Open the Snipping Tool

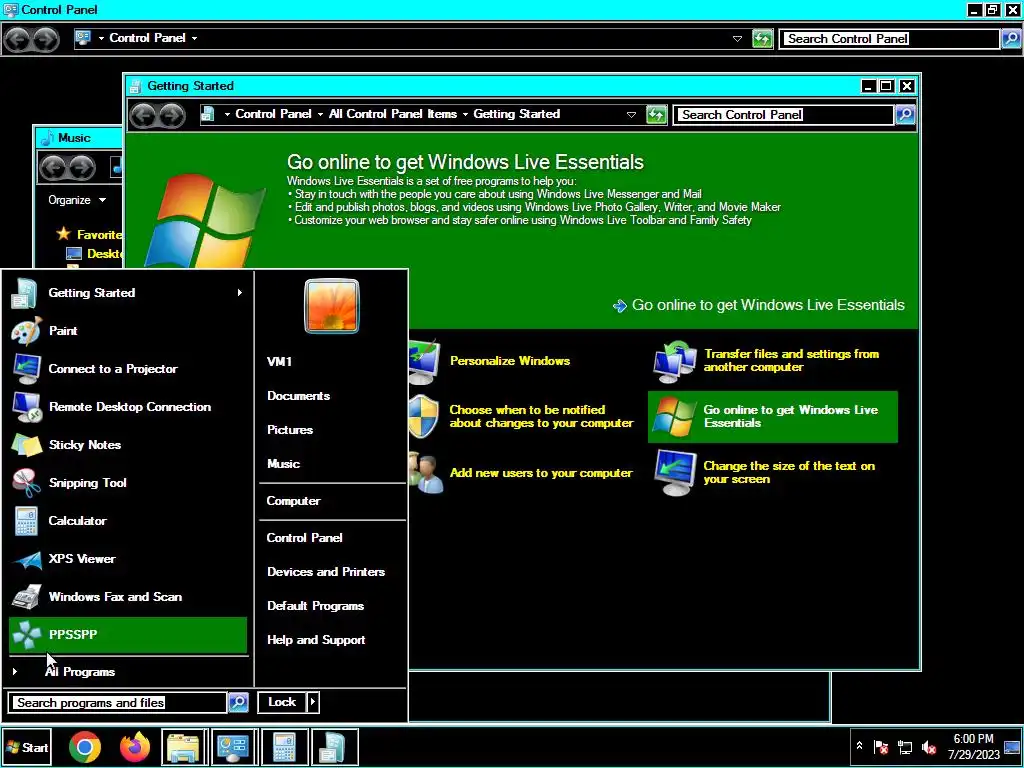(128, 483)
